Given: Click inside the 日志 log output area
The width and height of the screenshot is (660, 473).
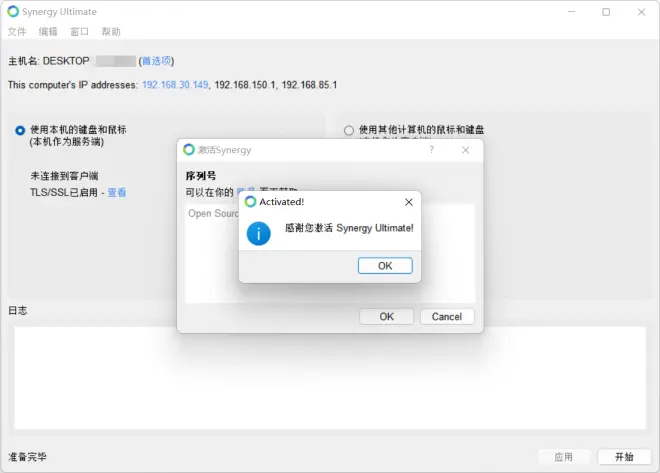Looking at the screenshot, I should (x=330, y=378).
